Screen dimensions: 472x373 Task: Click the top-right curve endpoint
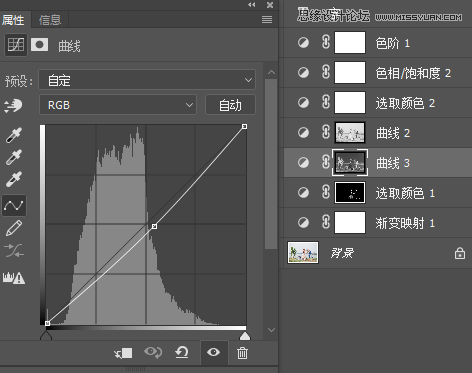click(x=244, y=126)
